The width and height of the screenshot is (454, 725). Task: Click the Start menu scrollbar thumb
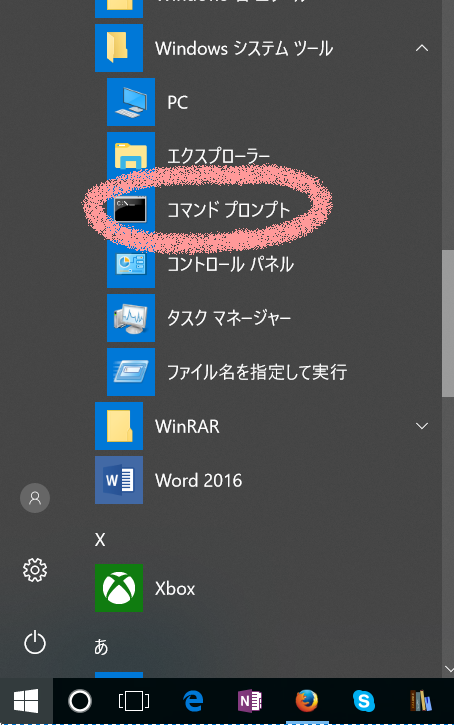[x=448, y=324]
